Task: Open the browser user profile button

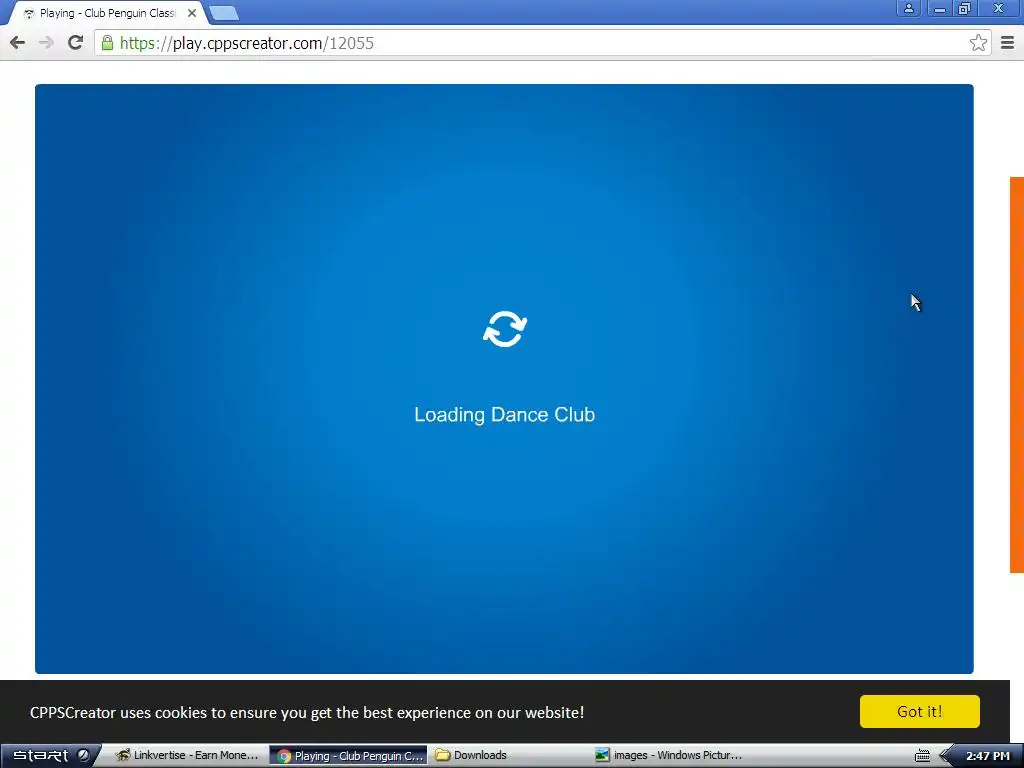Action: 908,8
